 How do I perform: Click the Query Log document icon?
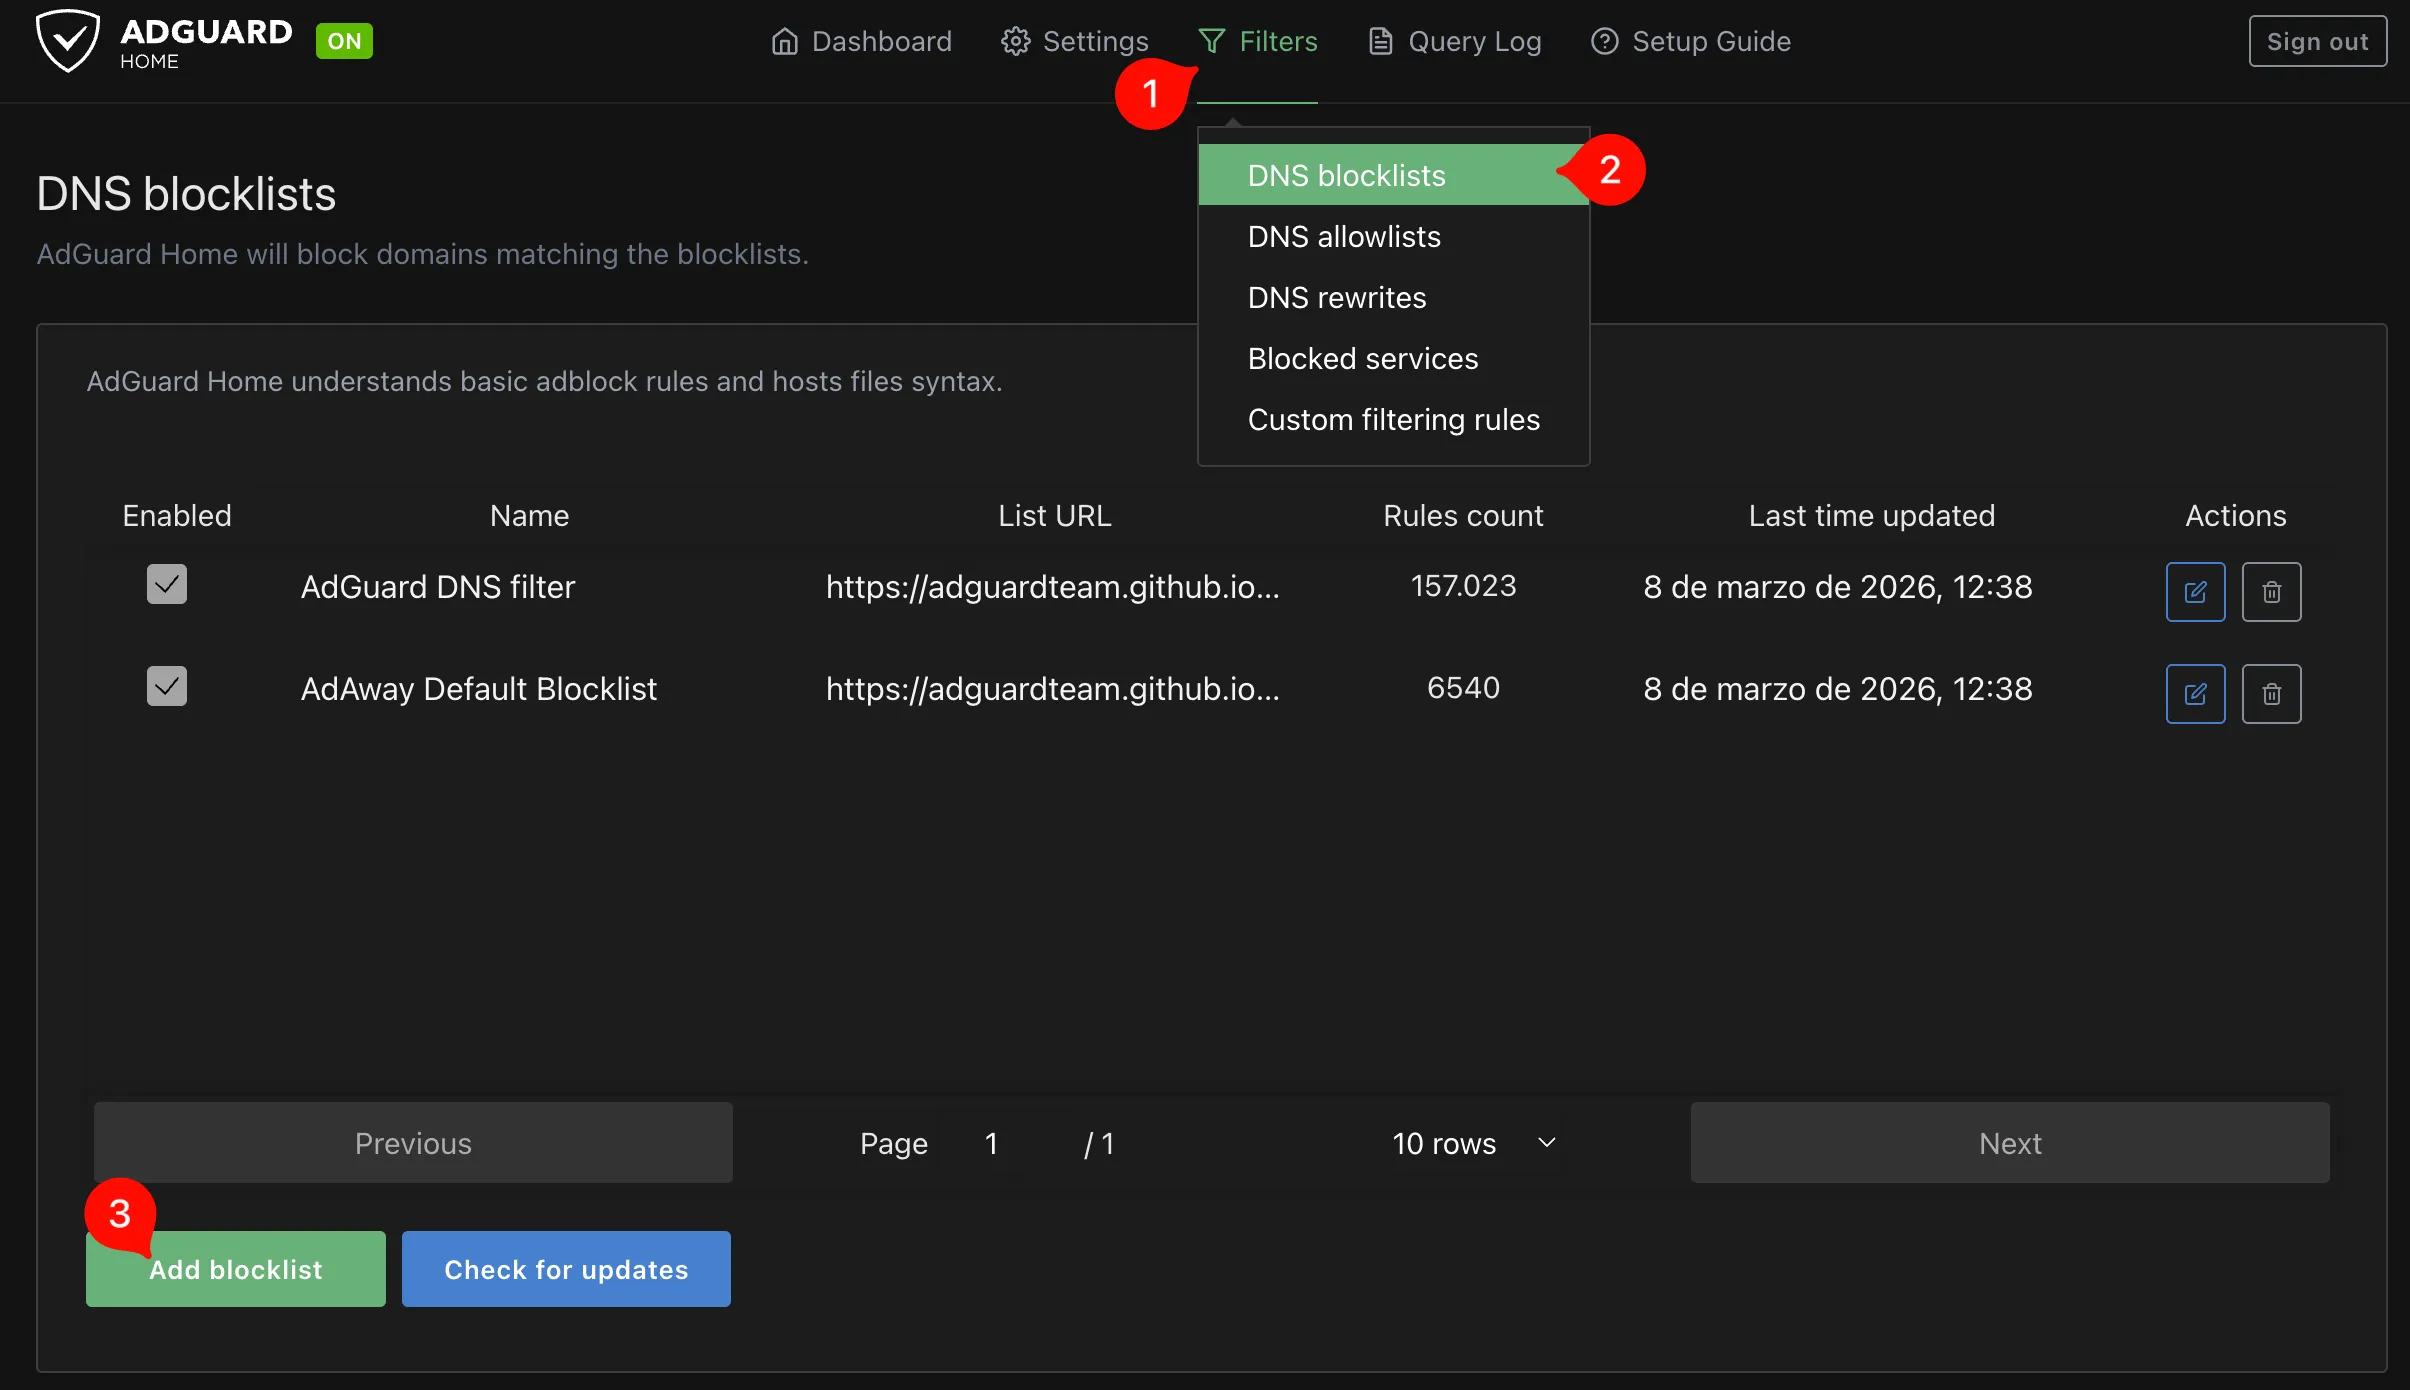(1381, 41)
